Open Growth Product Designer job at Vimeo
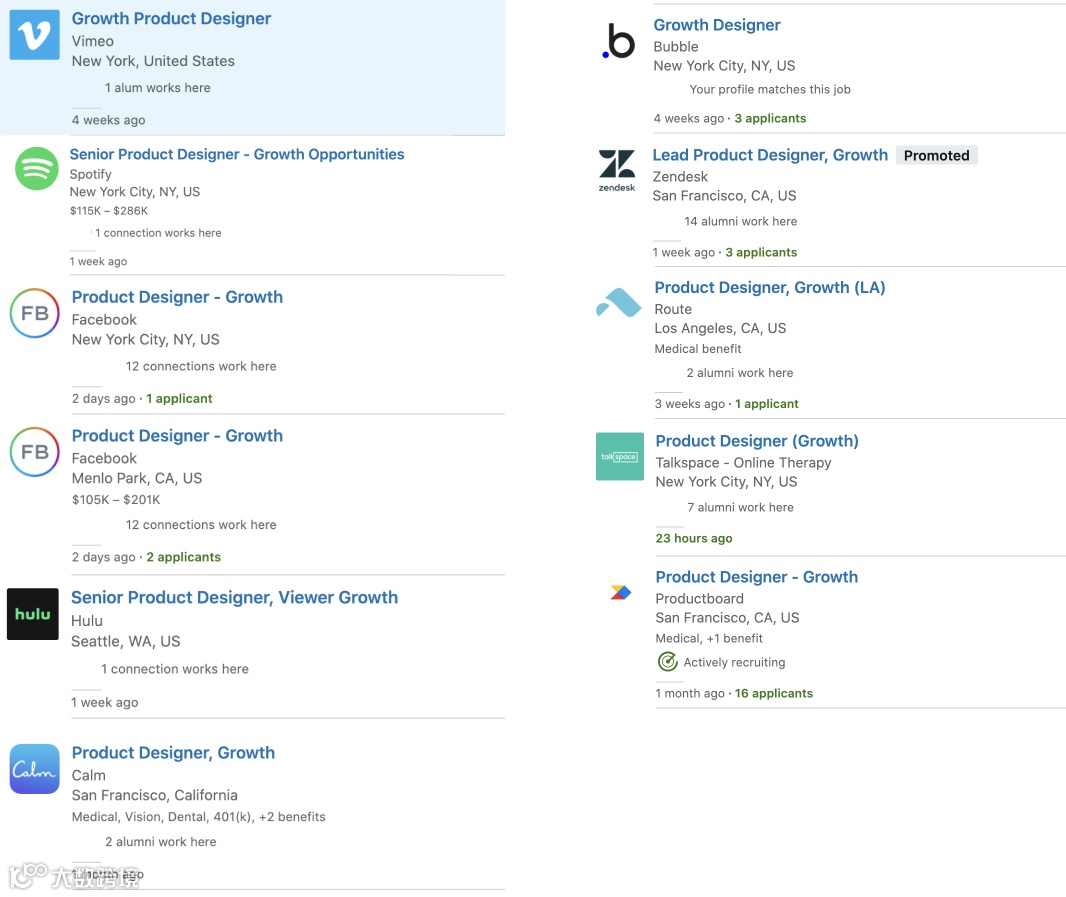 pyautogui.click(x=171, y=18)
